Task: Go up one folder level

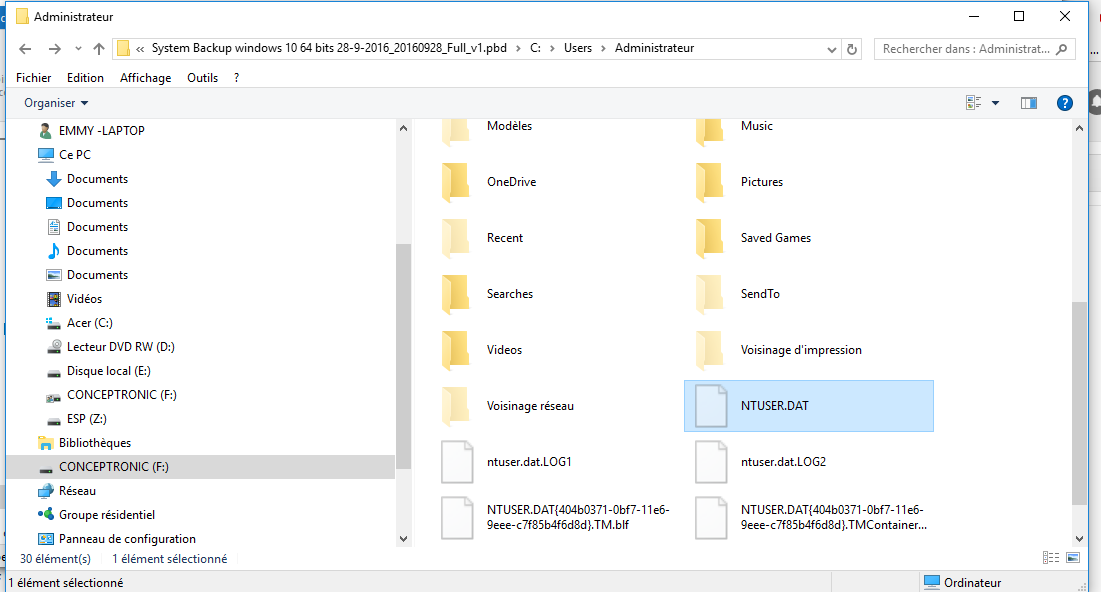Action: pyautogui.click(x=99, y=48)
